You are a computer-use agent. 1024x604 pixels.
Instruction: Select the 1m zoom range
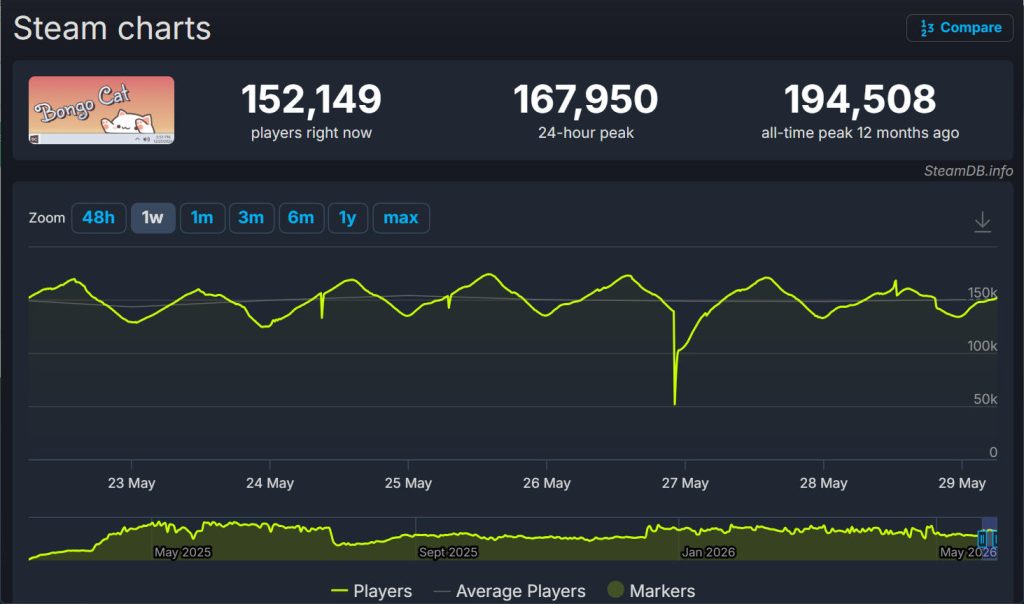[202, 217]
